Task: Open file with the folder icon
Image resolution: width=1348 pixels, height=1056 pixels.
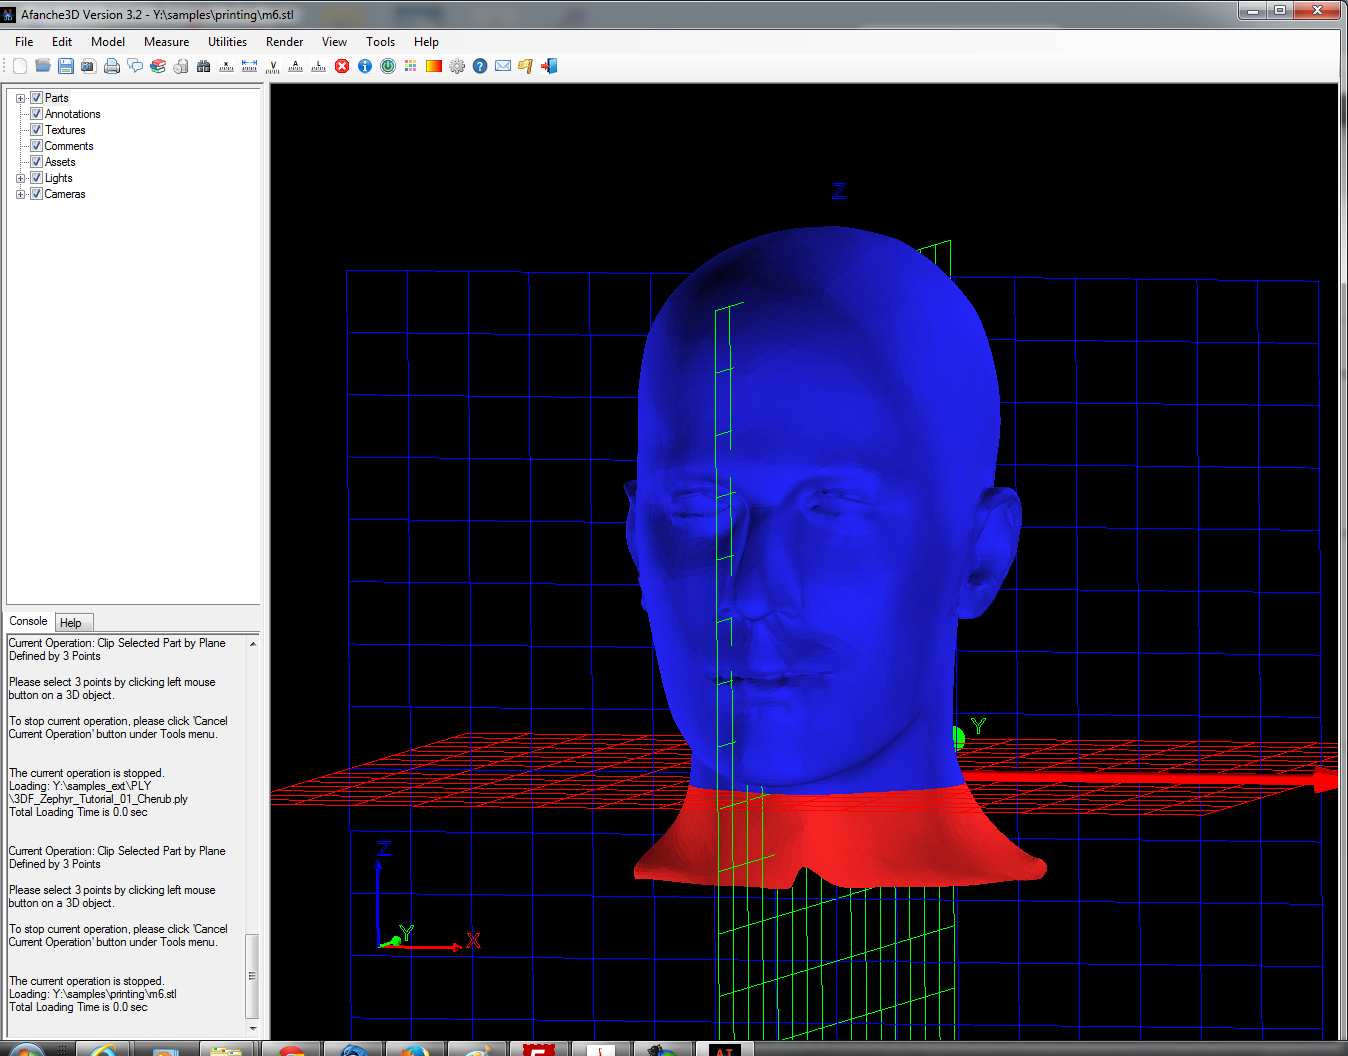Action: [x=43, y=66]
